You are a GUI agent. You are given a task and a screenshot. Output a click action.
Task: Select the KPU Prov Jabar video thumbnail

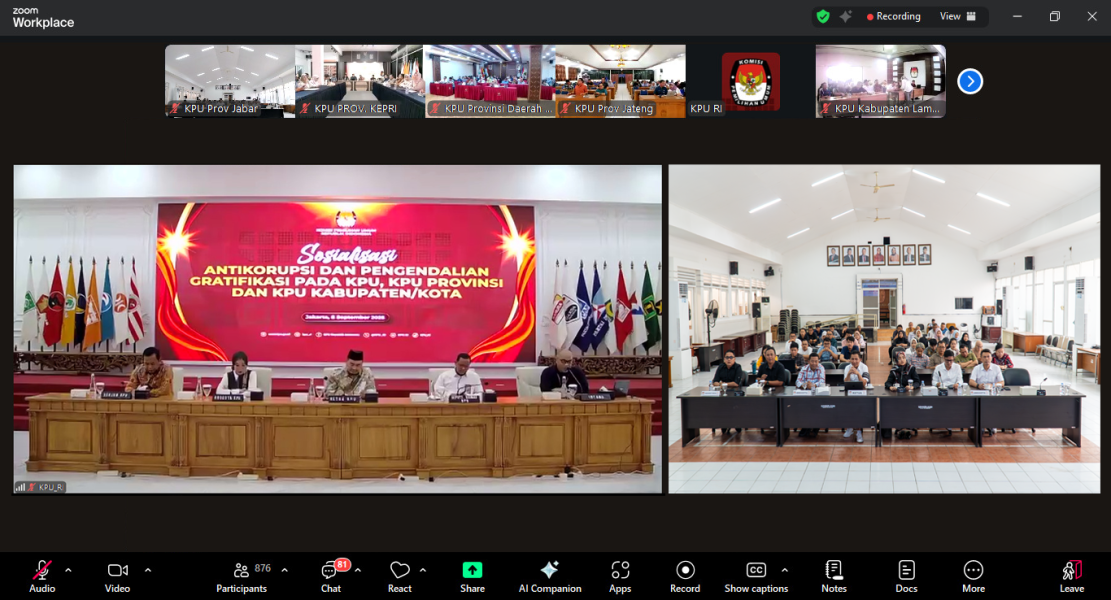coord(230,81)
